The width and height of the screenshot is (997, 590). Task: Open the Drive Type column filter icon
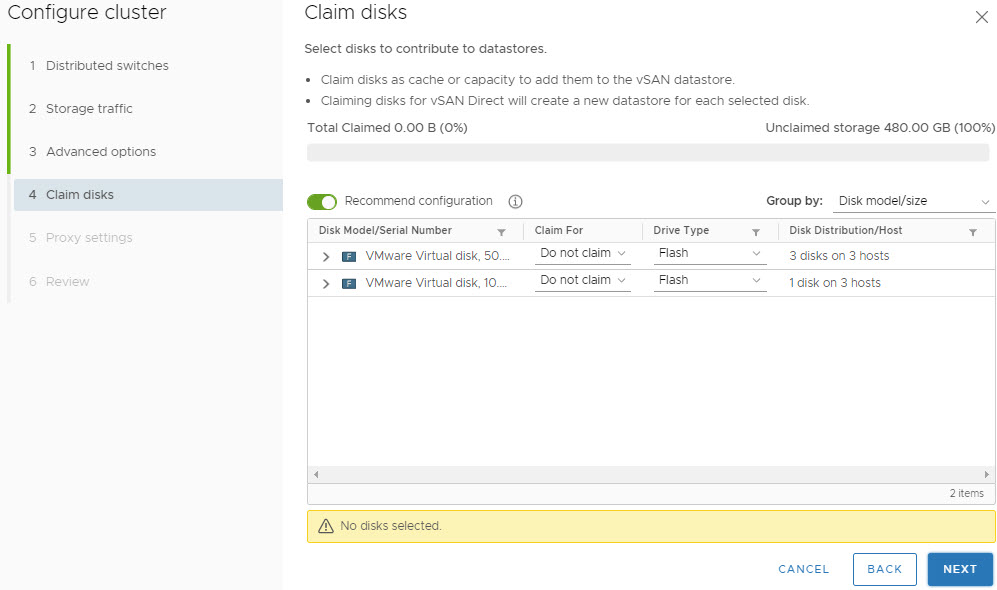756,231
